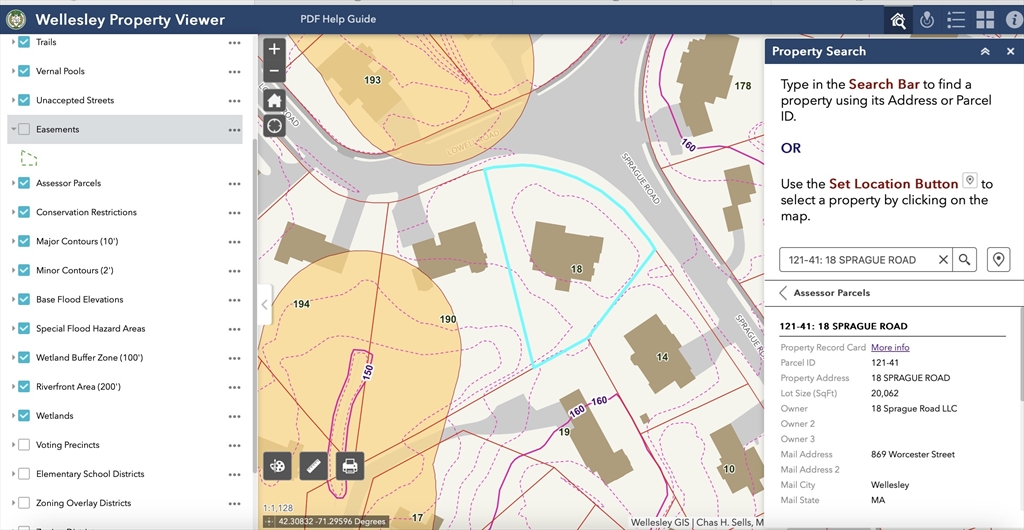Return map to default home extent

(275, 100)
